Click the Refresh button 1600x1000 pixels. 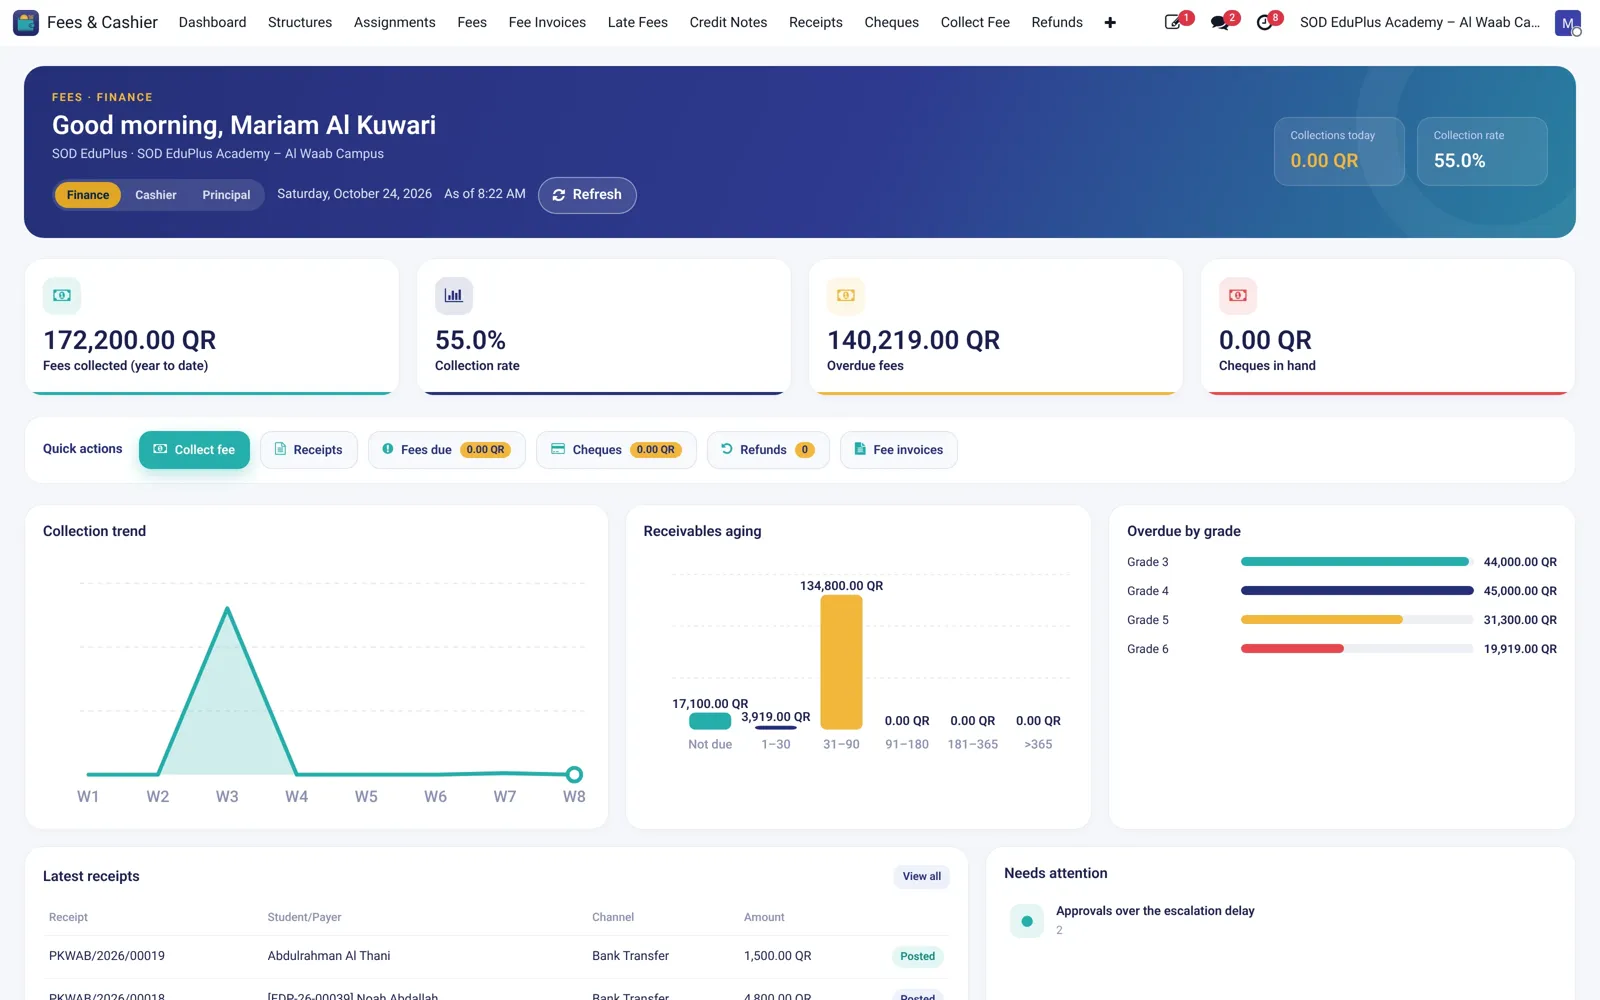coord(587,195)
